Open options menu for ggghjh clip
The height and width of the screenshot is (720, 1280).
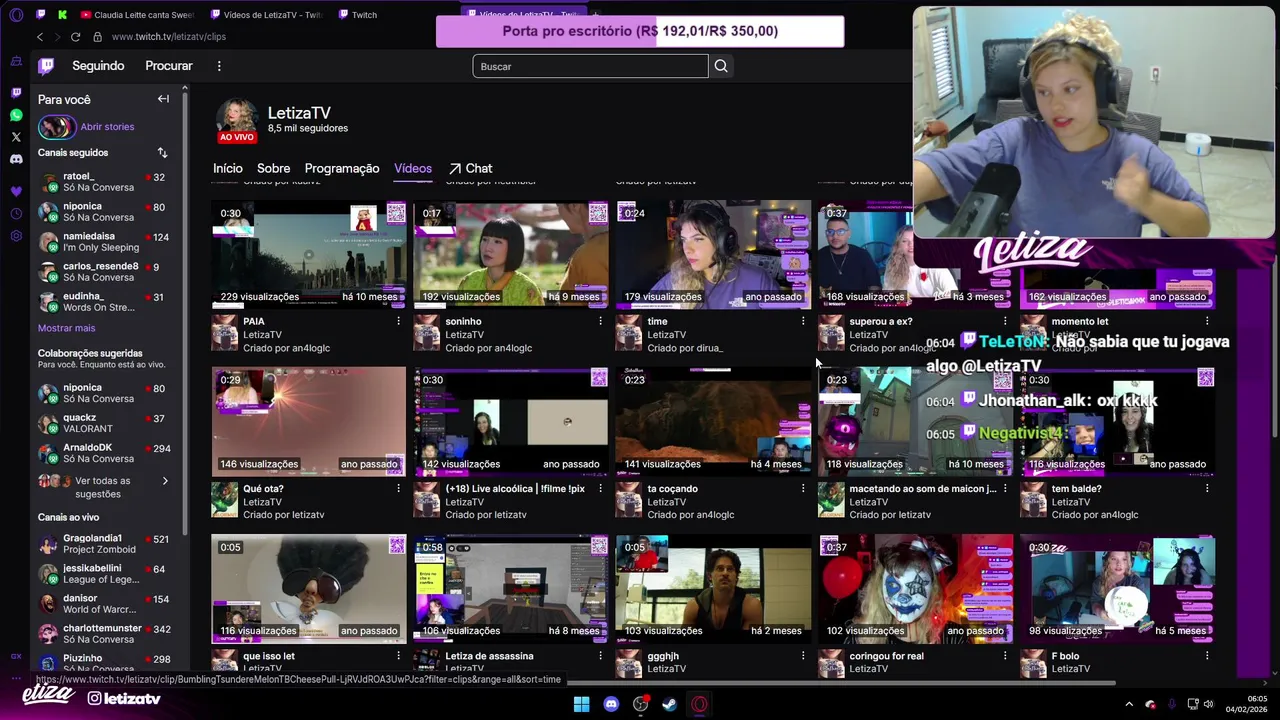(x=802, y=656)
